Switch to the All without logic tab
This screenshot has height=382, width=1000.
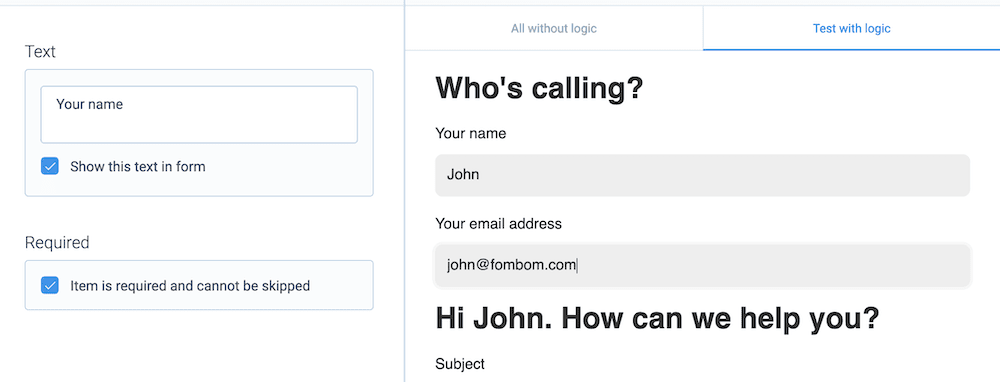pyautogui.click(x=554, y=28)
